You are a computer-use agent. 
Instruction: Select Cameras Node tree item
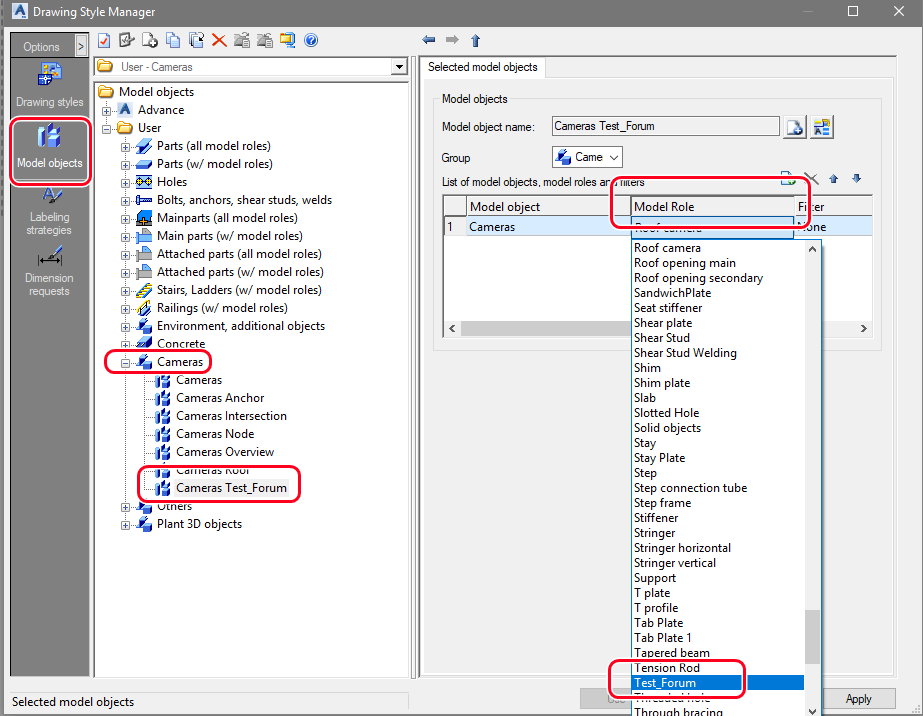(x=215, y=433)
